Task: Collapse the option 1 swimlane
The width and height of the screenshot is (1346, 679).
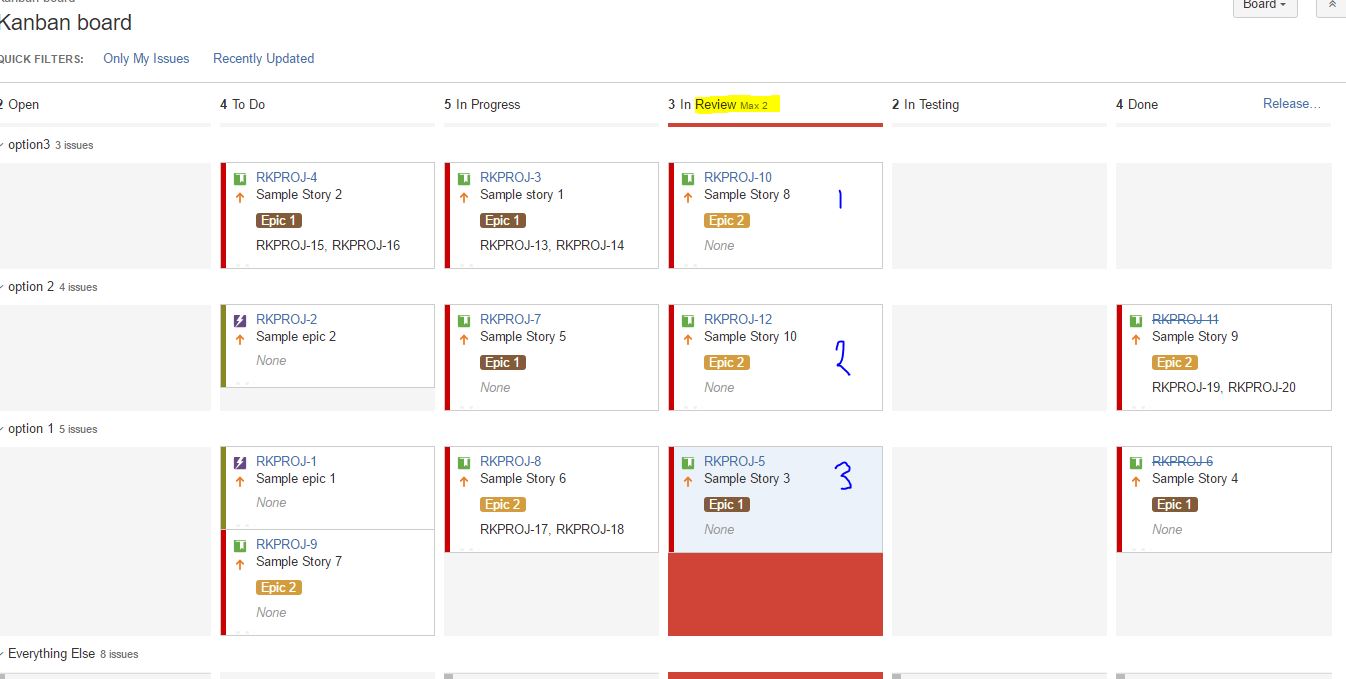Action: 2,429
